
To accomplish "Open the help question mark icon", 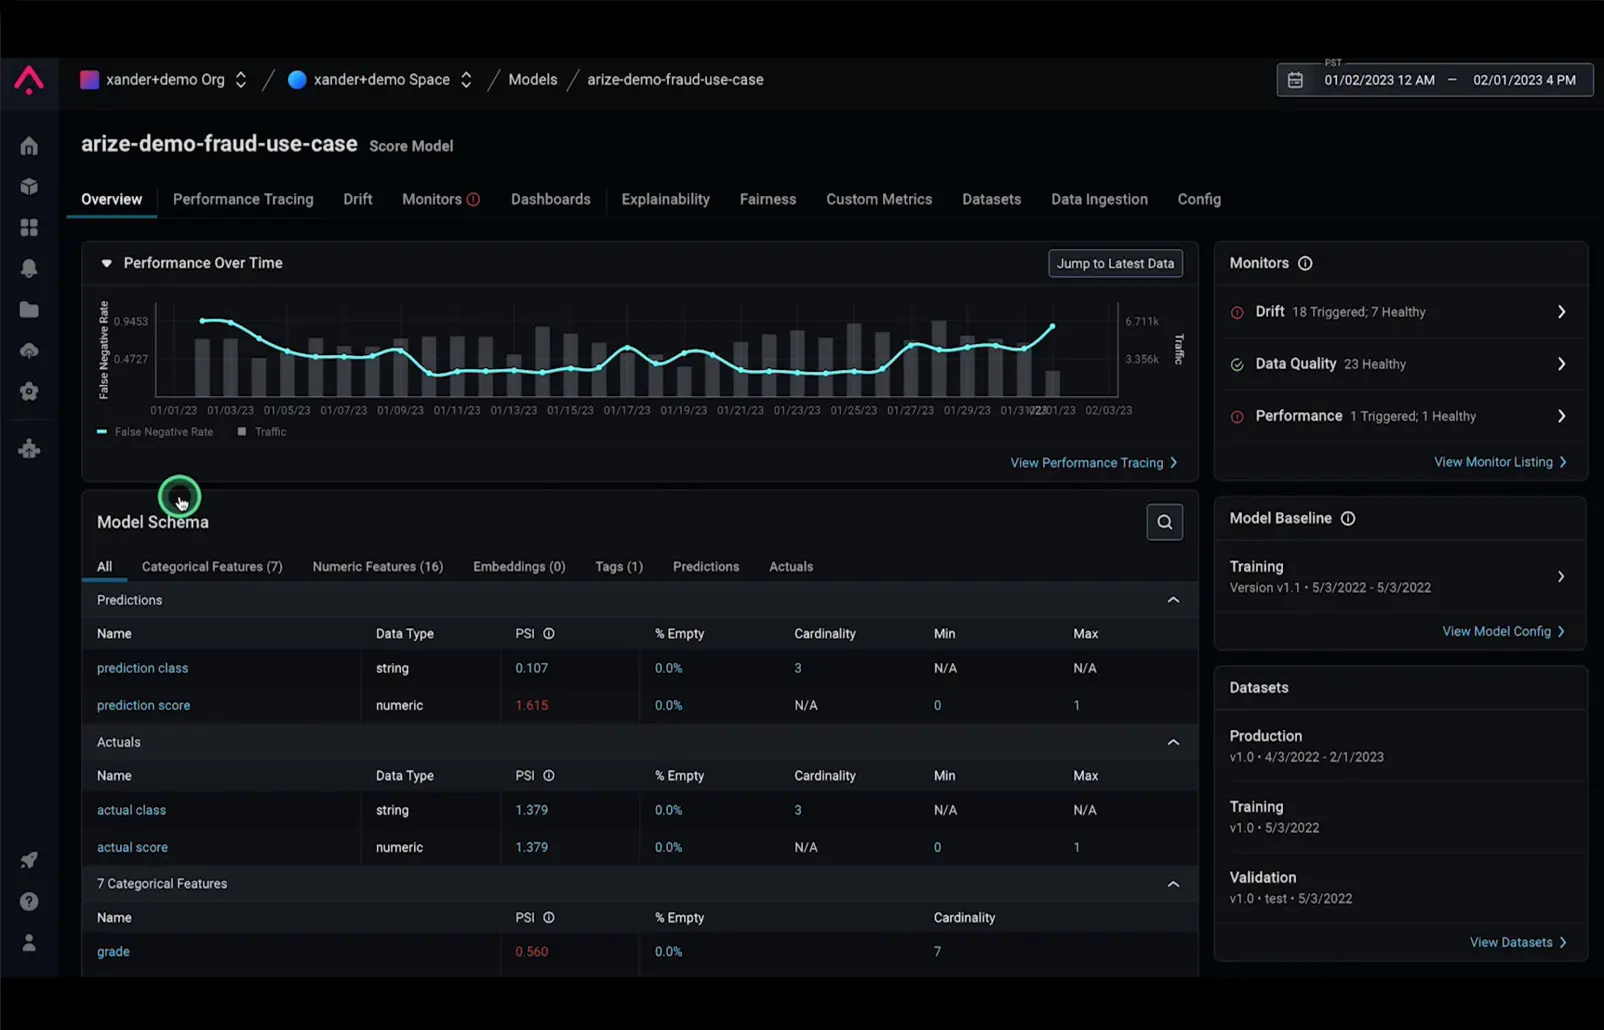I will (29, 901).
